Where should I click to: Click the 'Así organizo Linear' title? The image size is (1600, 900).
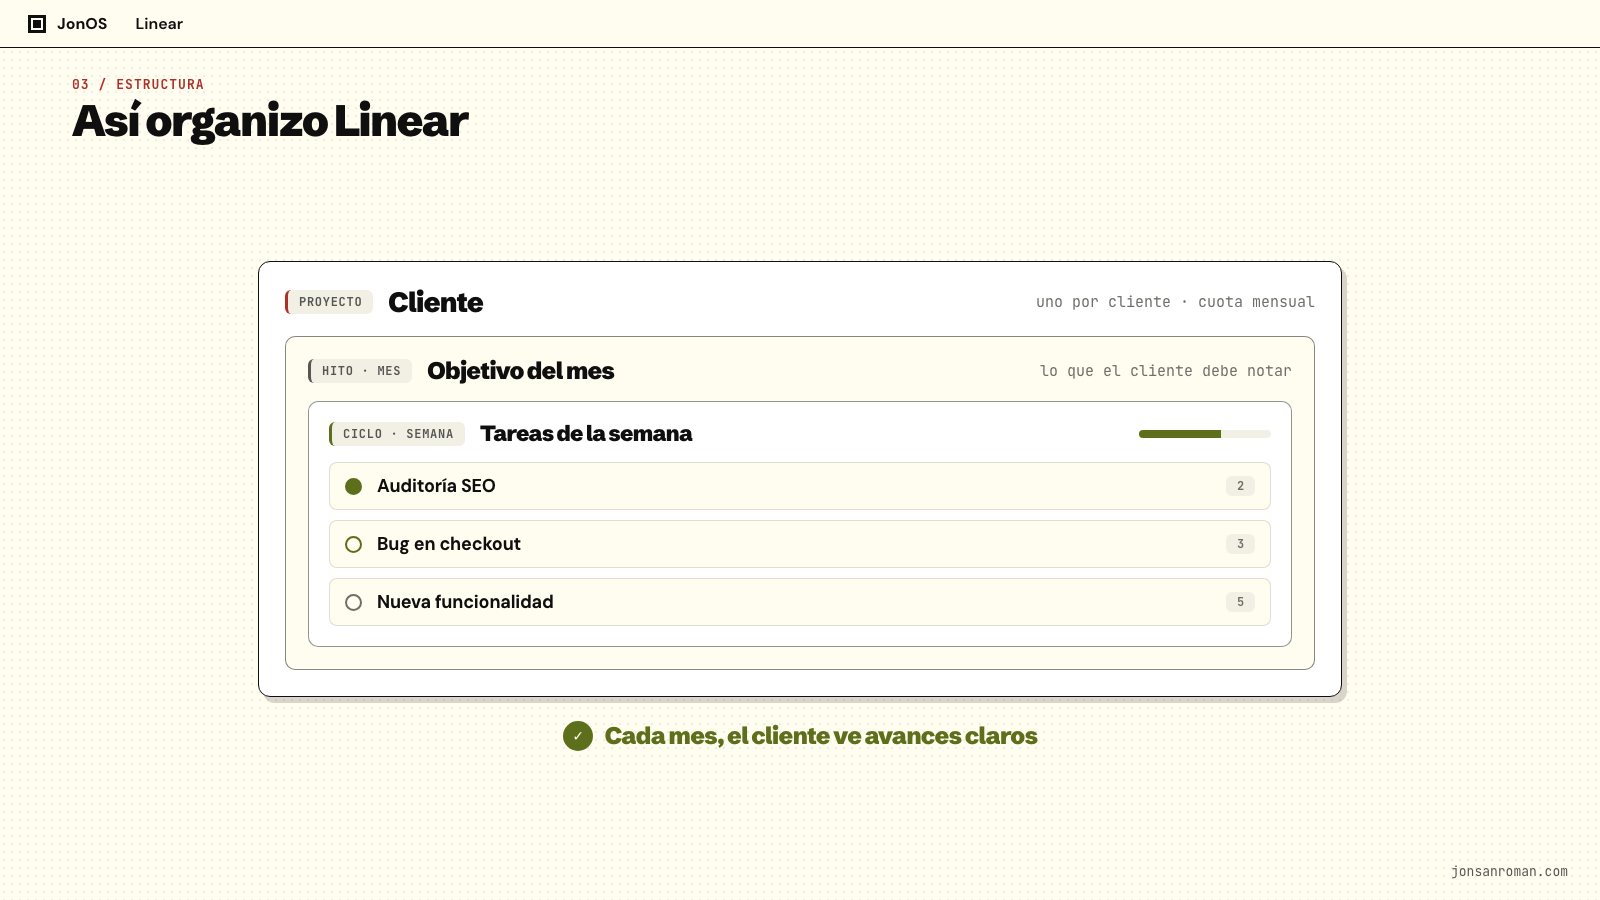(x=270, y=121)
